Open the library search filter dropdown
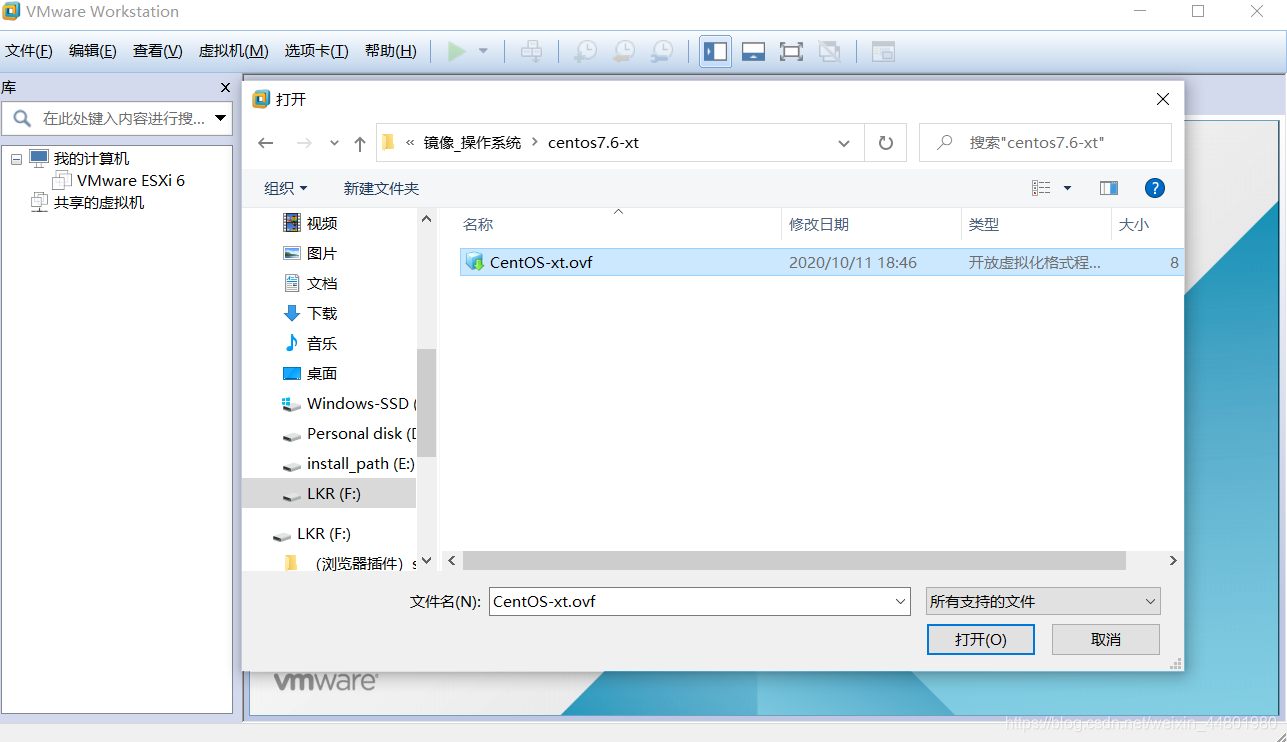1287x742 pixels. click(221, 119)
